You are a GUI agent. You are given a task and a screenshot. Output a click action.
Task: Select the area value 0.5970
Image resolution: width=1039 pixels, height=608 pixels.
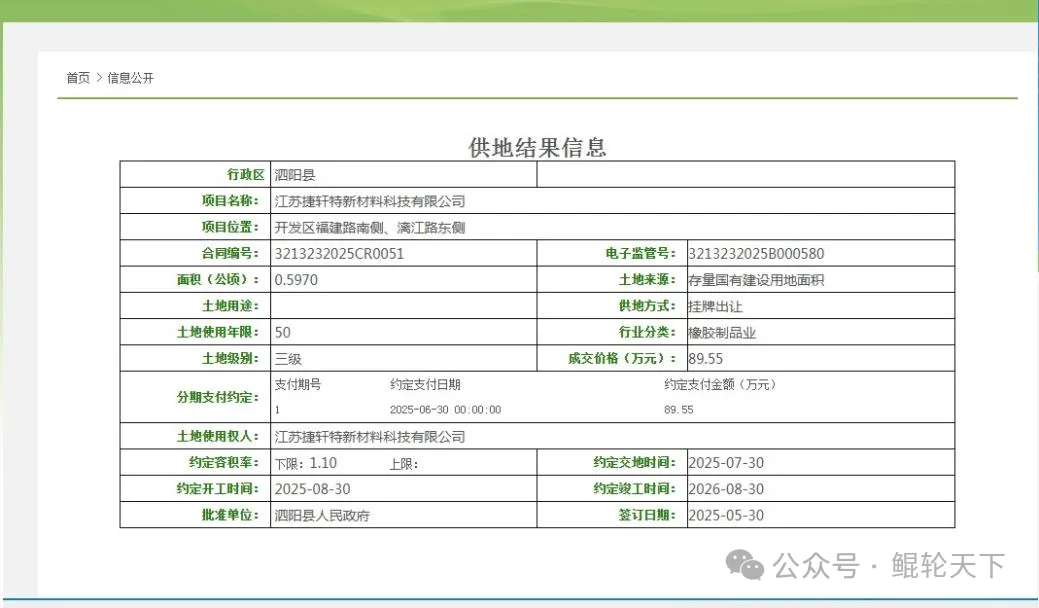(296, 280)
